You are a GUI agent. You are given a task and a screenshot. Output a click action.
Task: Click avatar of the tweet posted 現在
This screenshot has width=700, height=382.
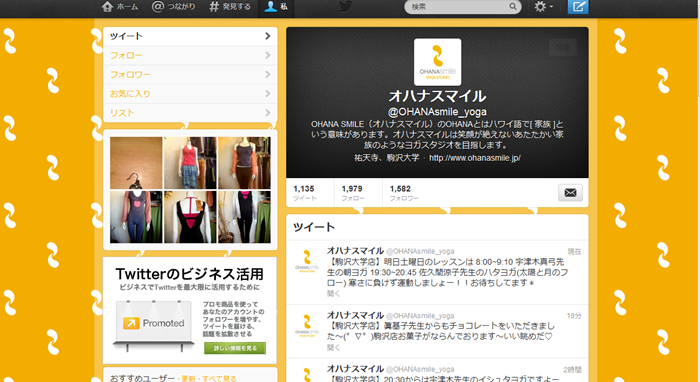point(307,262)
